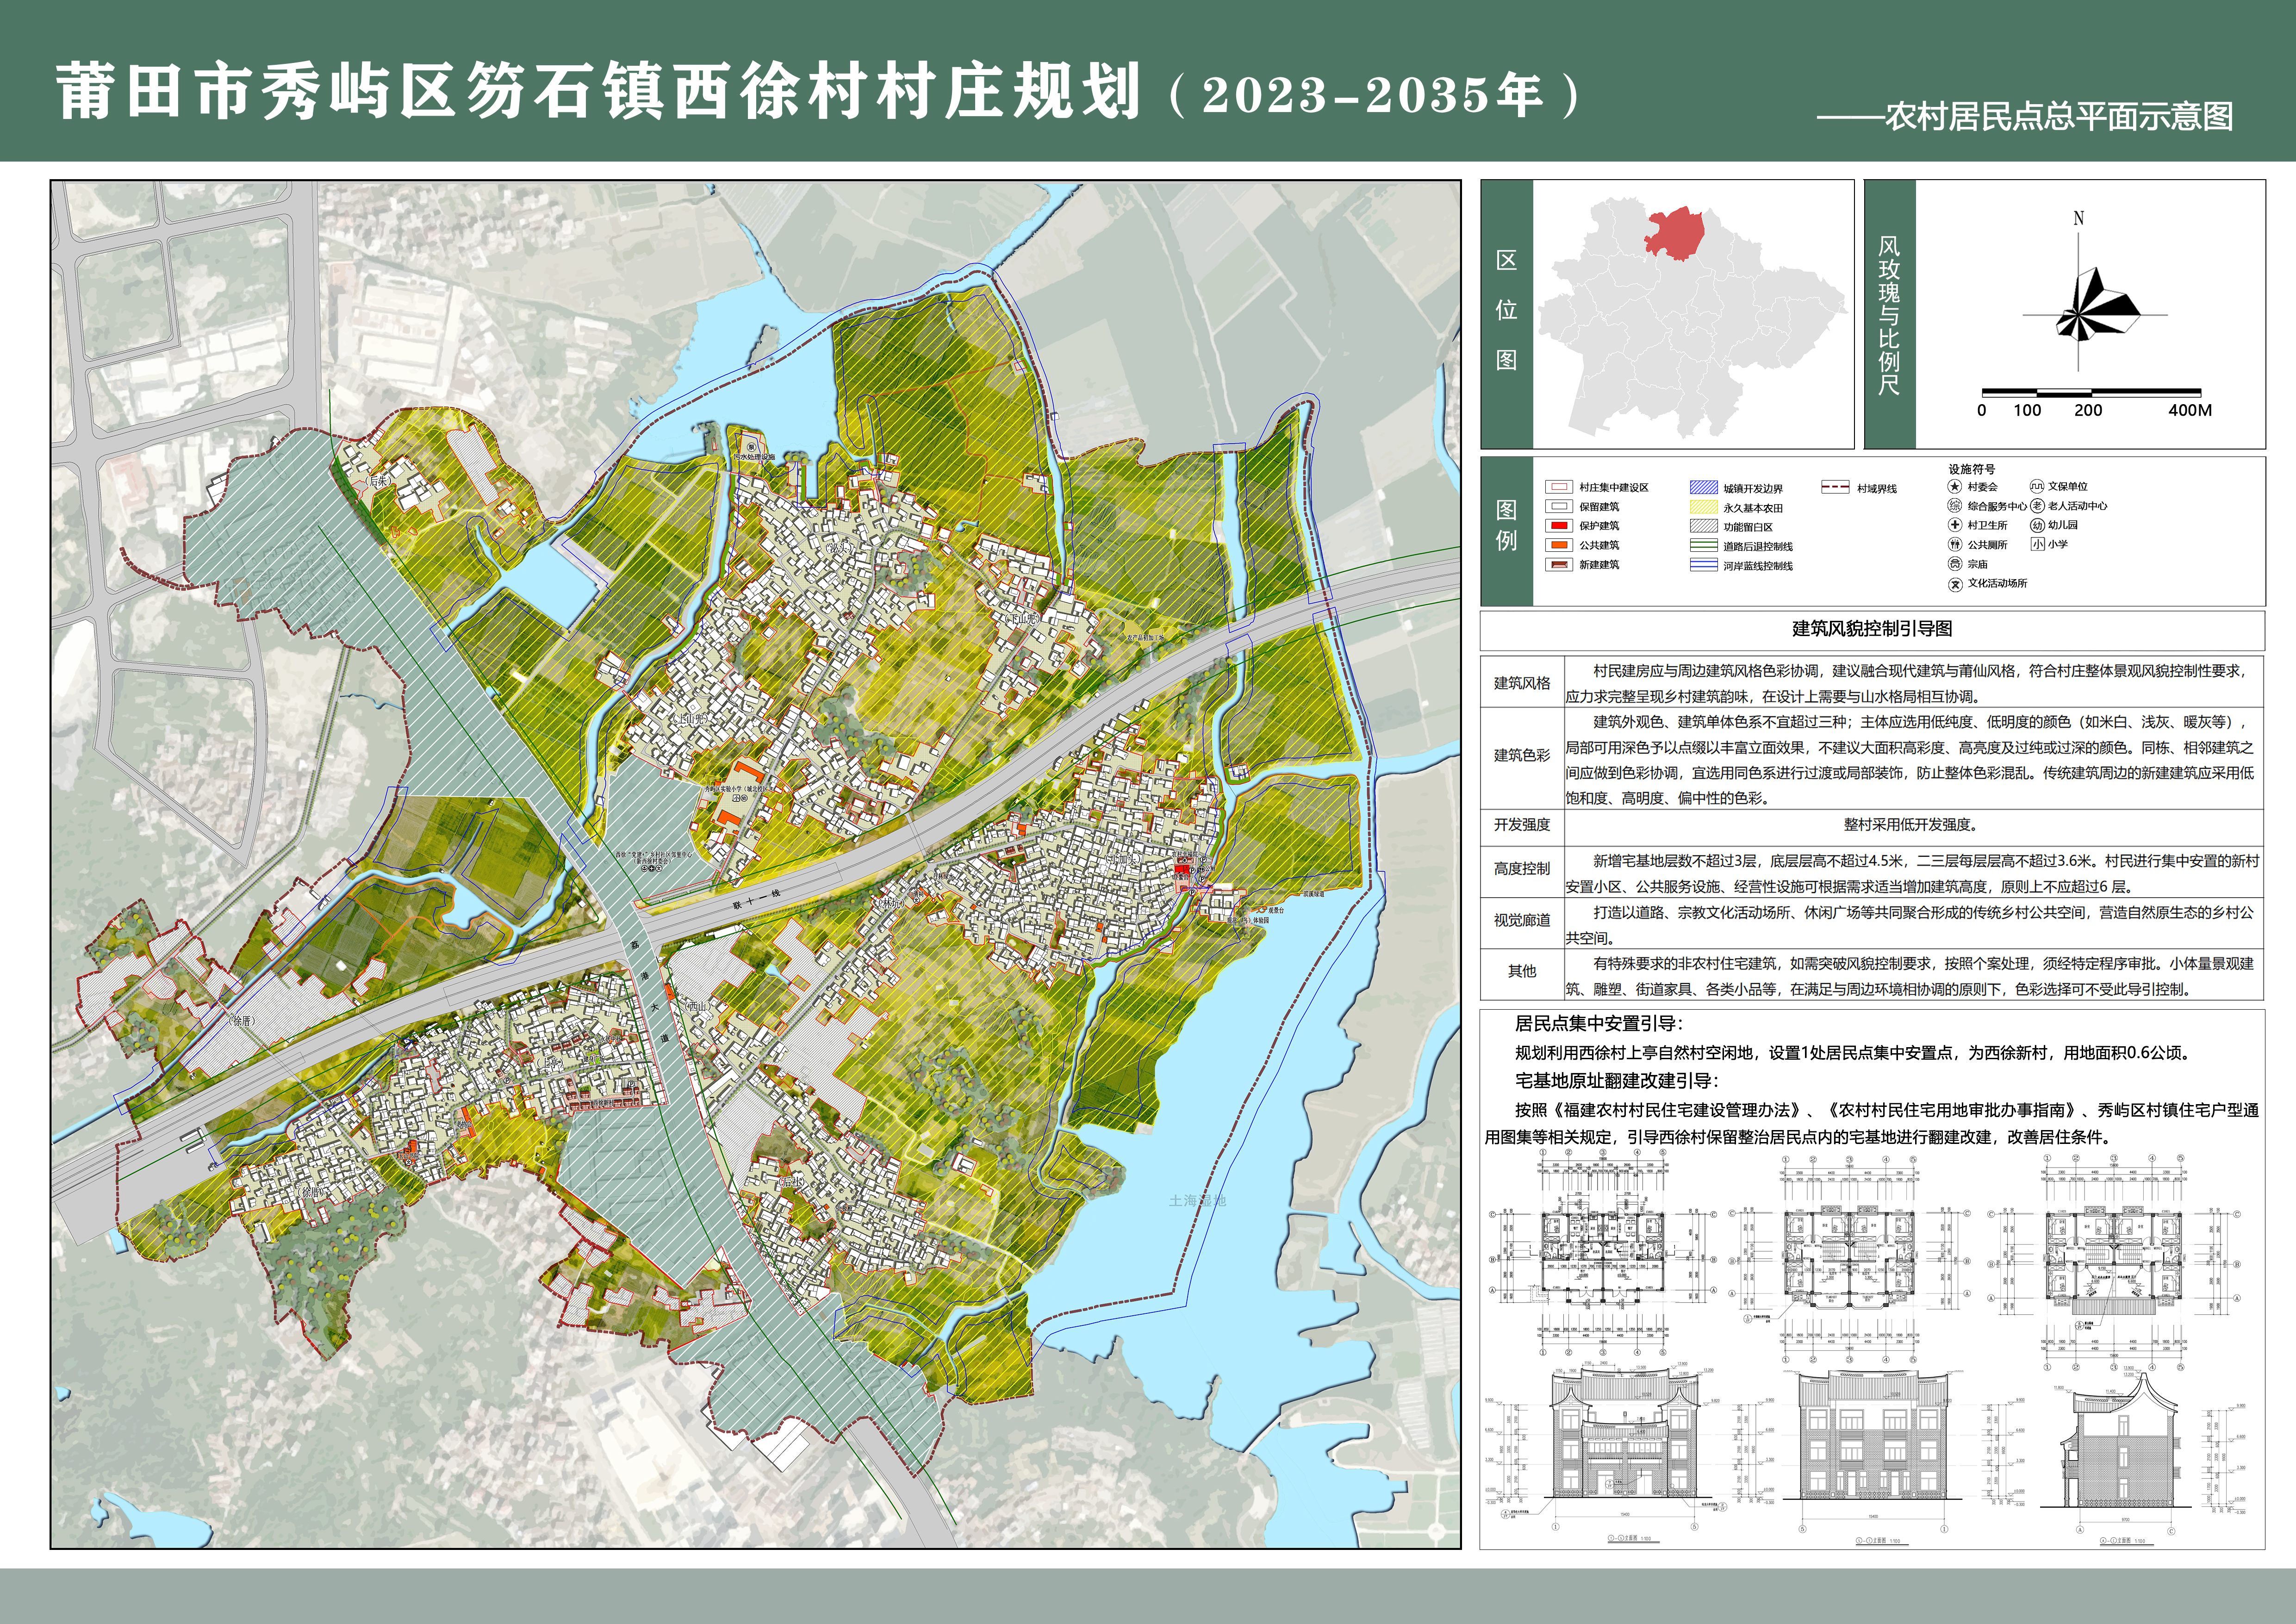Click the 公共厕所 legend symbol
Image resolution: width=2296 pixels, height=1624 pixels.
(1955, 545)
